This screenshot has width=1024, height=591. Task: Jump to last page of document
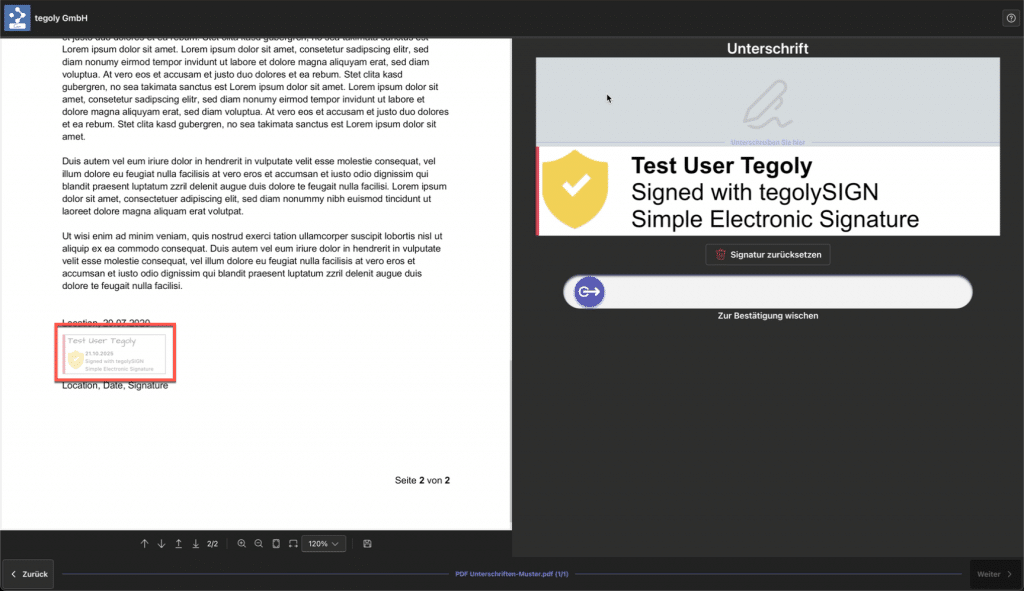click(x=195, y=544)
